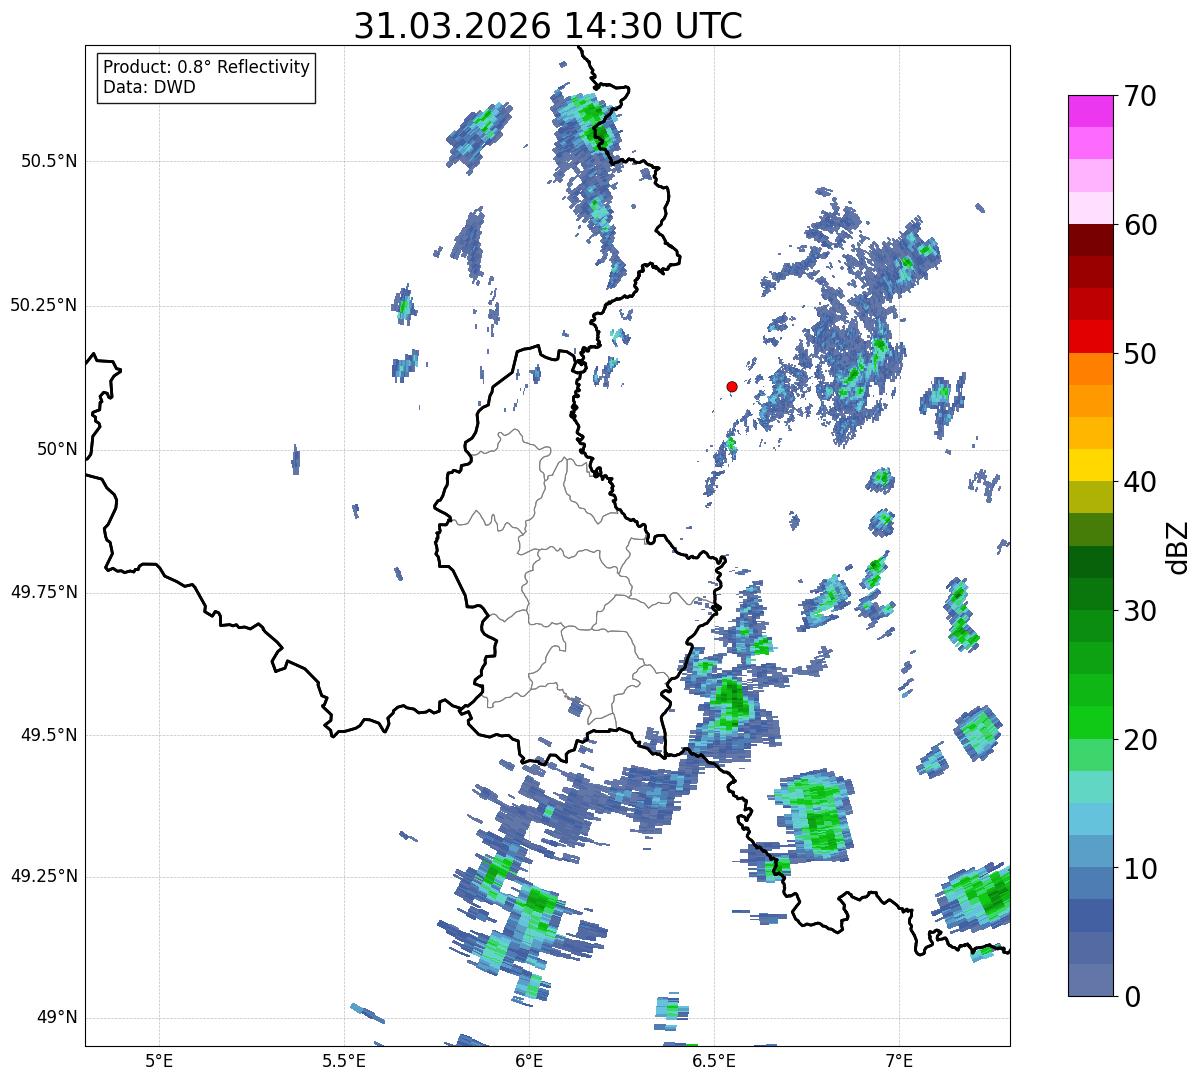The height and width of the screenshot is (1081, 1202).
Task: Click the 'Product: 0.8° Reflectivity' label
Action: tap(207, 67)
